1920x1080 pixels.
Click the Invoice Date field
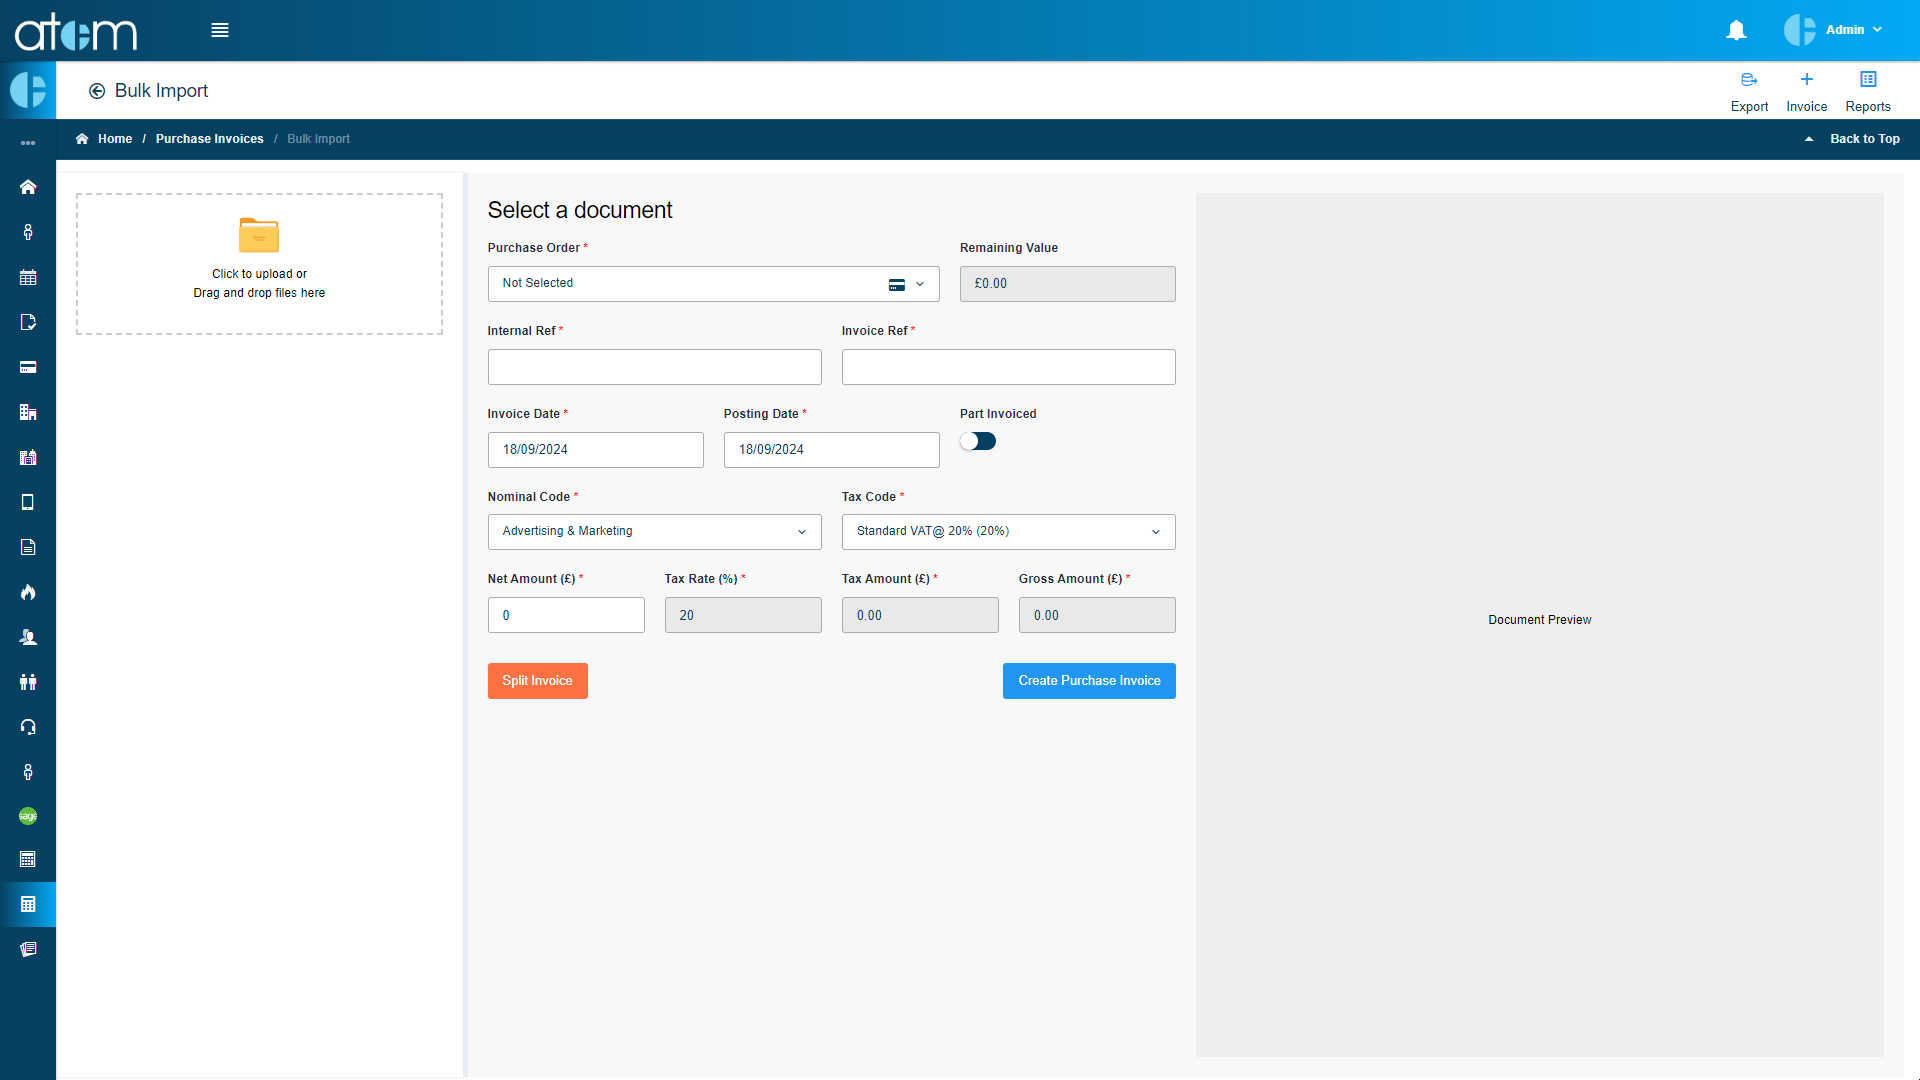click(595, 450)
